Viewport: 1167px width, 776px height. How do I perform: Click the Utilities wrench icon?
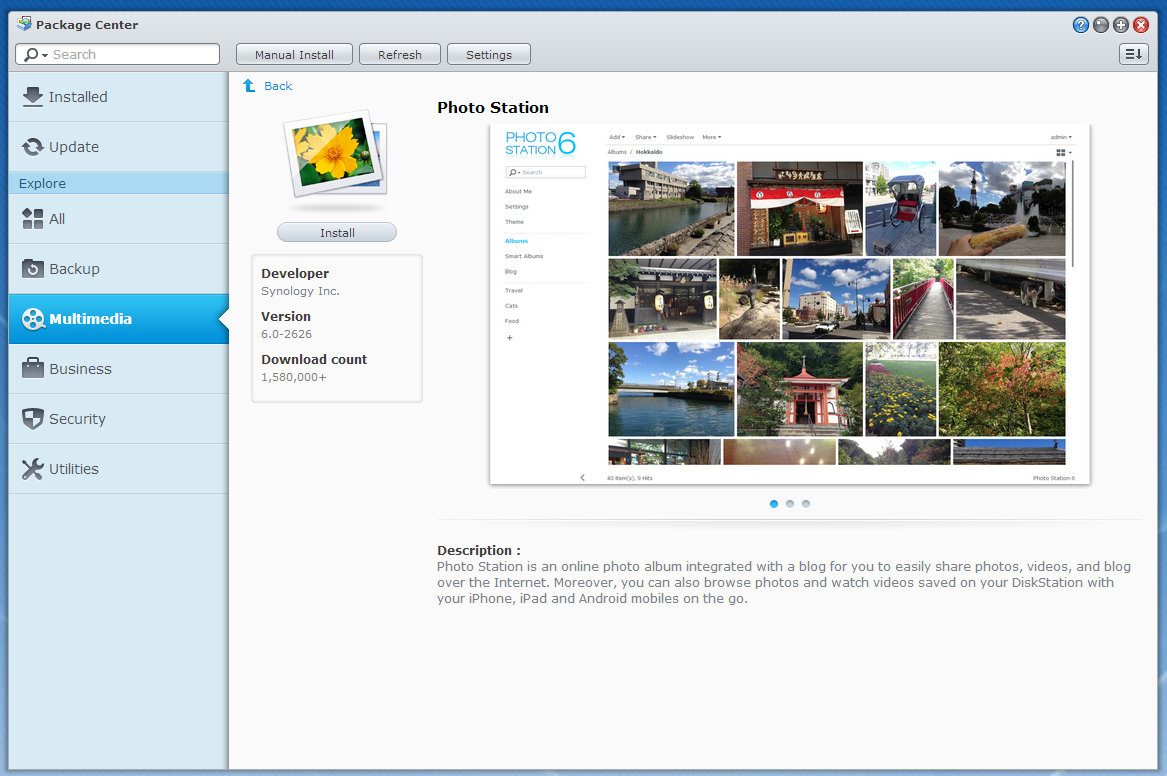(x=33, y=469)
